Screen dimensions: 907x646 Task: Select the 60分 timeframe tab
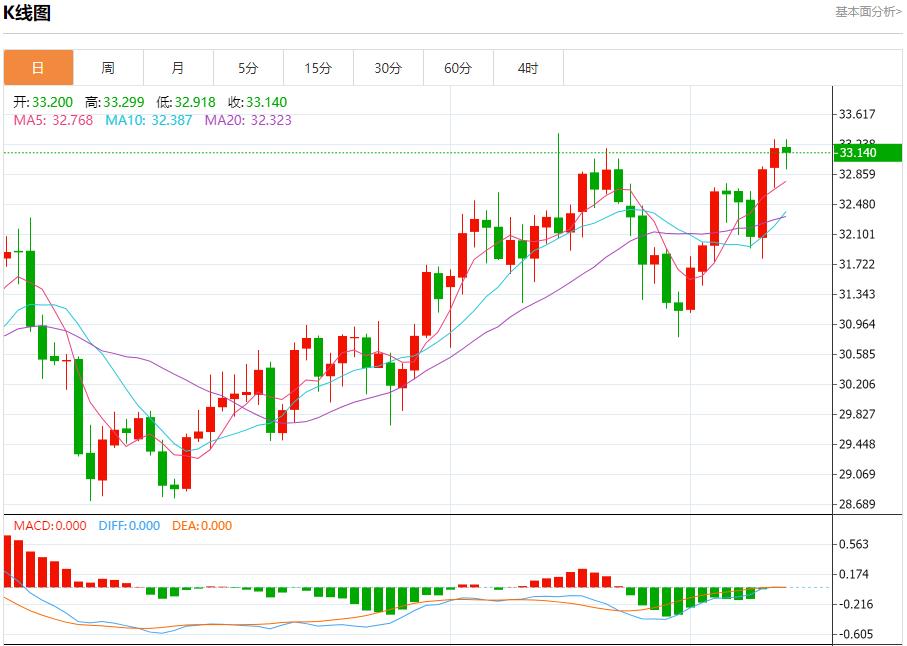[458, 68]
